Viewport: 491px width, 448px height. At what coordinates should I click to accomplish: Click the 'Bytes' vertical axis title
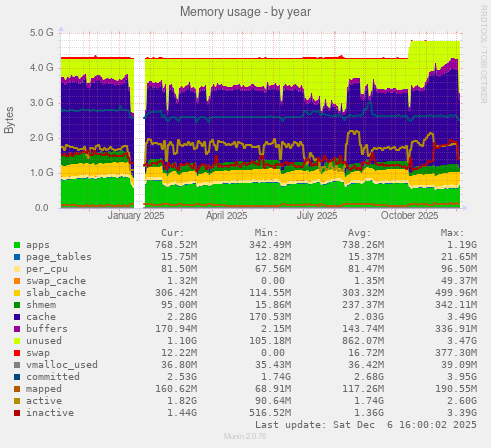(9, 120)
